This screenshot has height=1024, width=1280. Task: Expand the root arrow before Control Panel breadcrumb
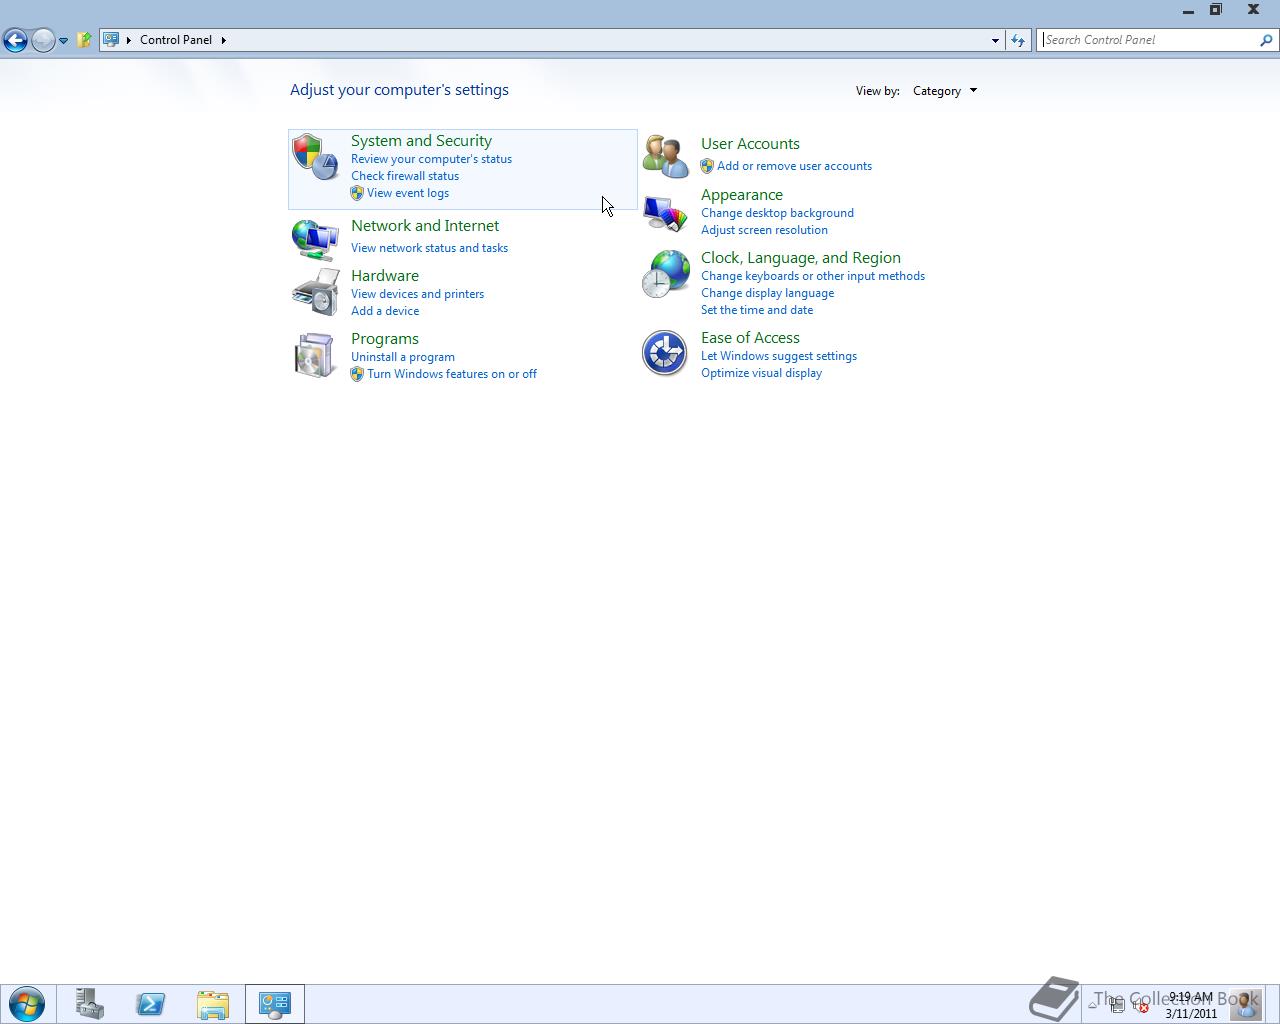129,40
